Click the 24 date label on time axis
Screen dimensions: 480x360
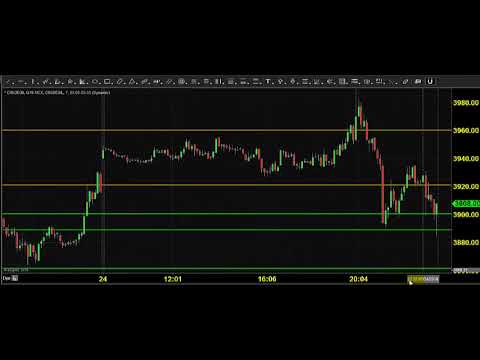[x=103, y=279]
